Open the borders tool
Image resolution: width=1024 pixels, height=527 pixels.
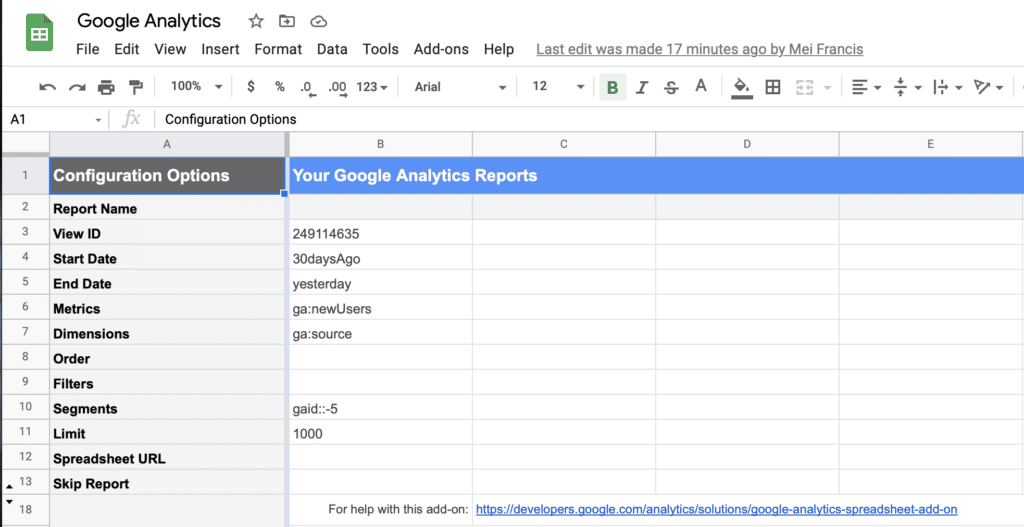click(x=773, y=87)
